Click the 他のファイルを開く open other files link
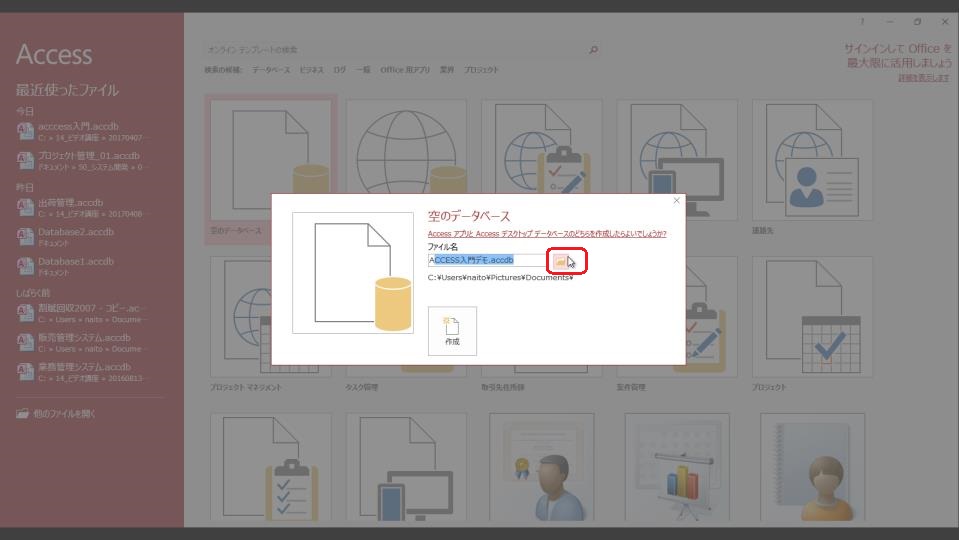This screenshot has width=959, height=540. (64, 414)
